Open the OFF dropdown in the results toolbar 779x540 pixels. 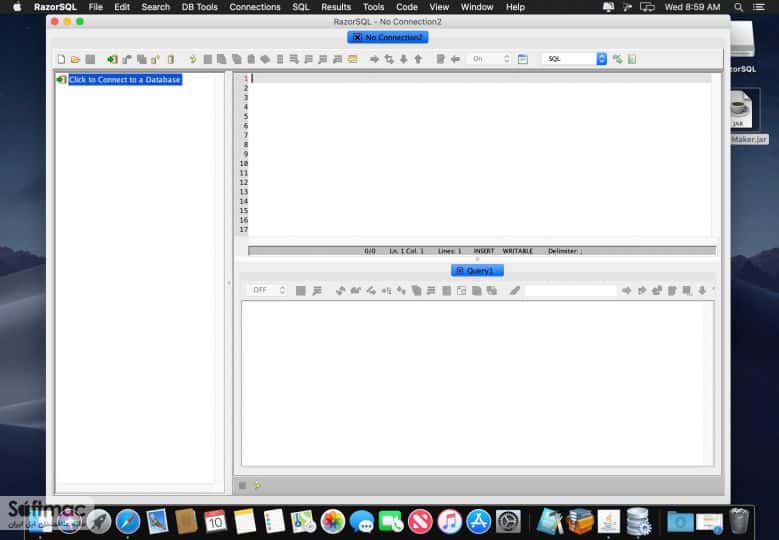click(268, 290)
